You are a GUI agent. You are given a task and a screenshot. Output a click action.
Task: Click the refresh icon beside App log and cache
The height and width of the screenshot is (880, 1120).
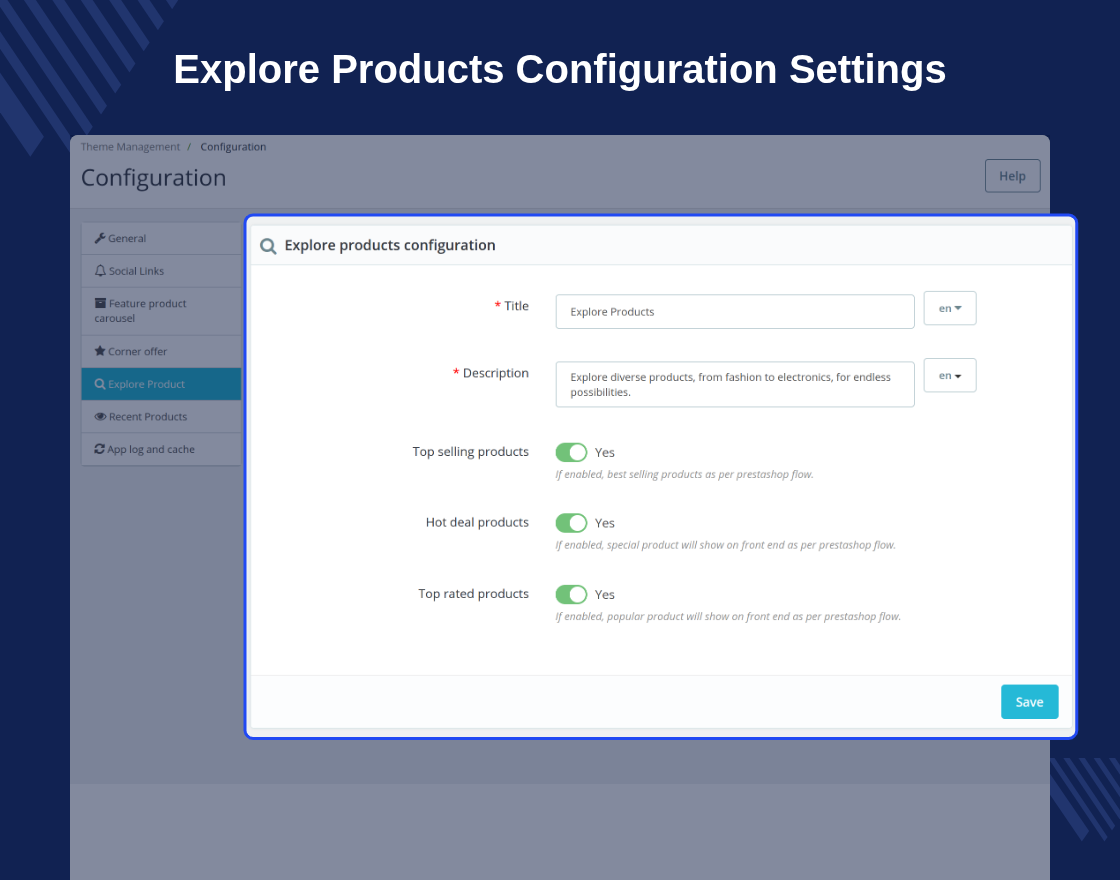[99, 449]
